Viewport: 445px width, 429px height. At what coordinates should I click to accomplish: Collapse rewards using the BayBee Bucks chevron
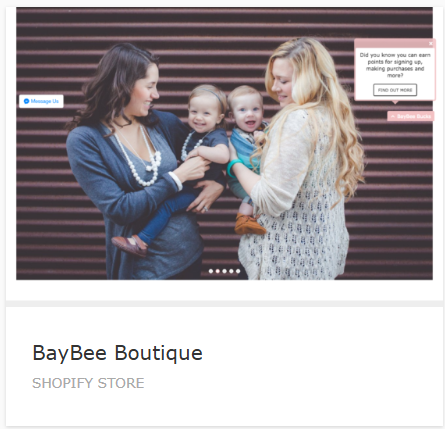tap(393, 116)
